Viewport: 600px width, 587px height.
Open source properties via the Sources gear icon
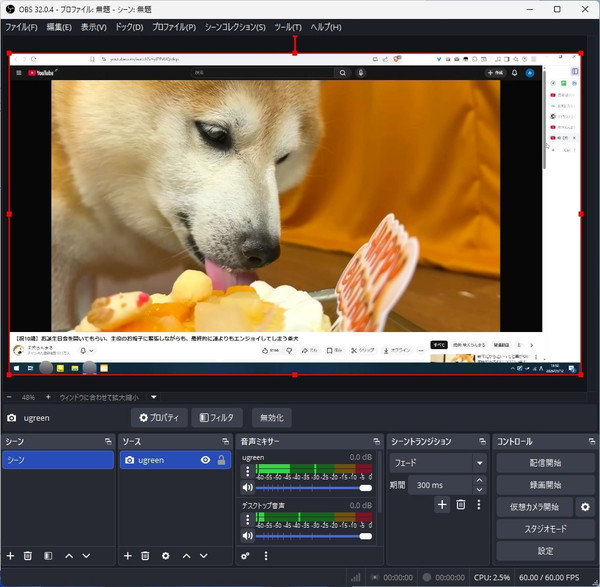[x=165, y=555]
